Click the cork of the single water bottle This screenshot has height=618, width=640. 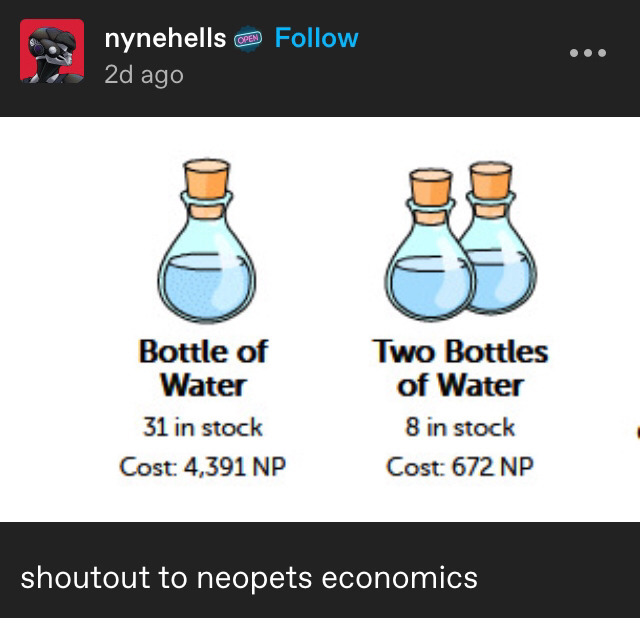click(207, 179)
